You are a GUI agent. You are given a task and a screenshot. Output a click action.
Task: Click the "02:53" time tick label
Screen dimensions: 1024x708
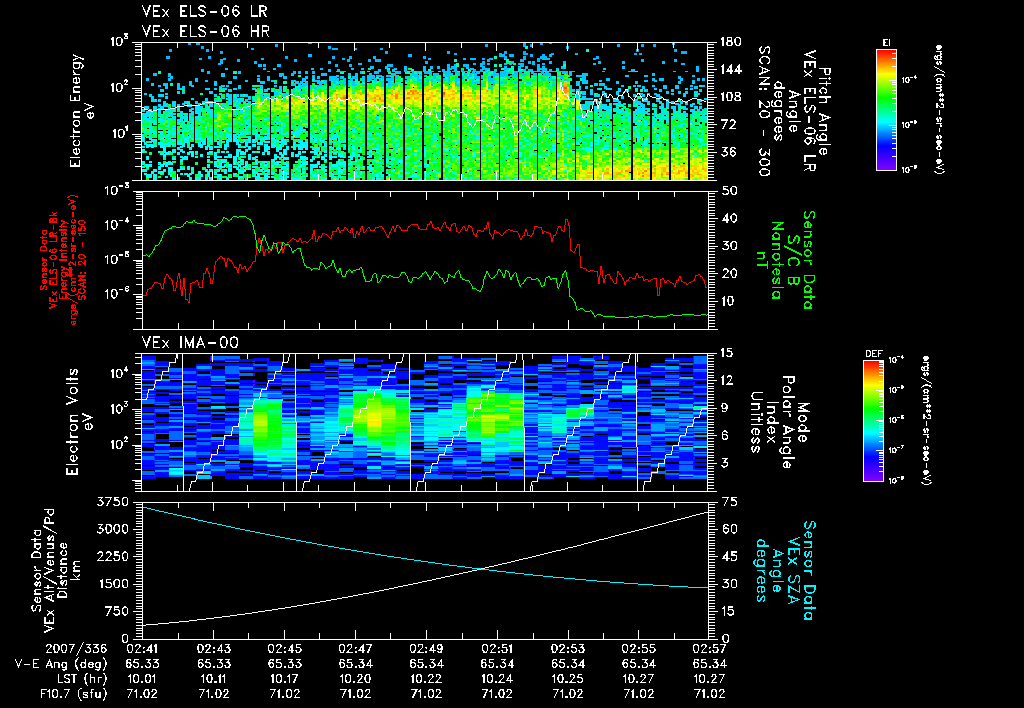coord(568,649)
